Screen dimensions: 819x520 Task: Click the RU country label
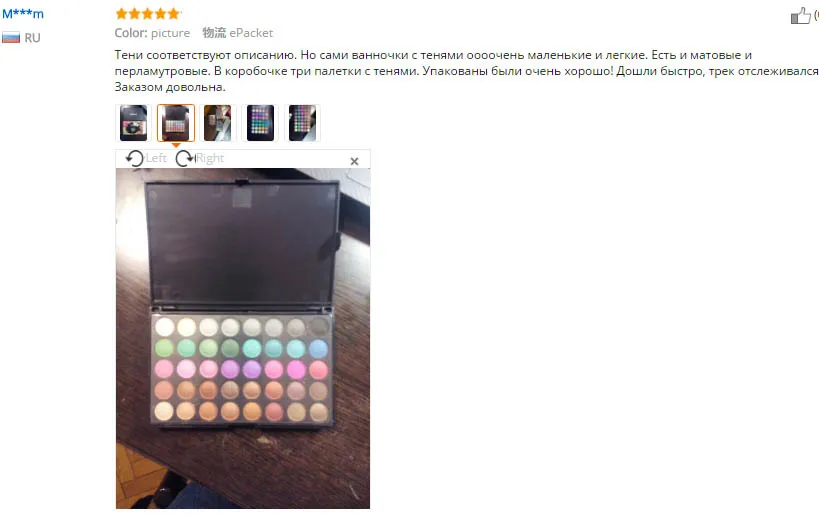(32, 38)
